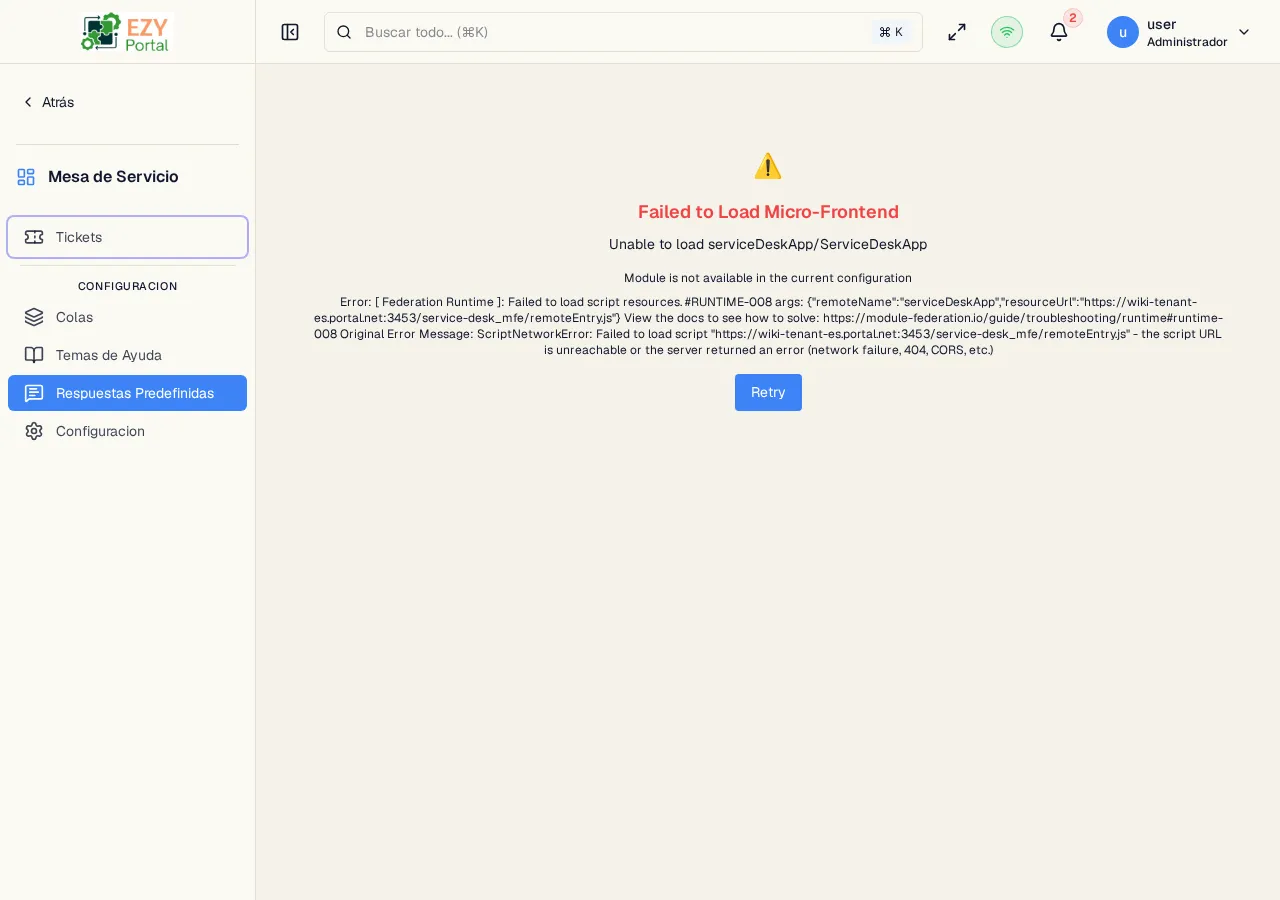
Task: Collapse the sidebar panel toggle icon
Action: (290, 32)
